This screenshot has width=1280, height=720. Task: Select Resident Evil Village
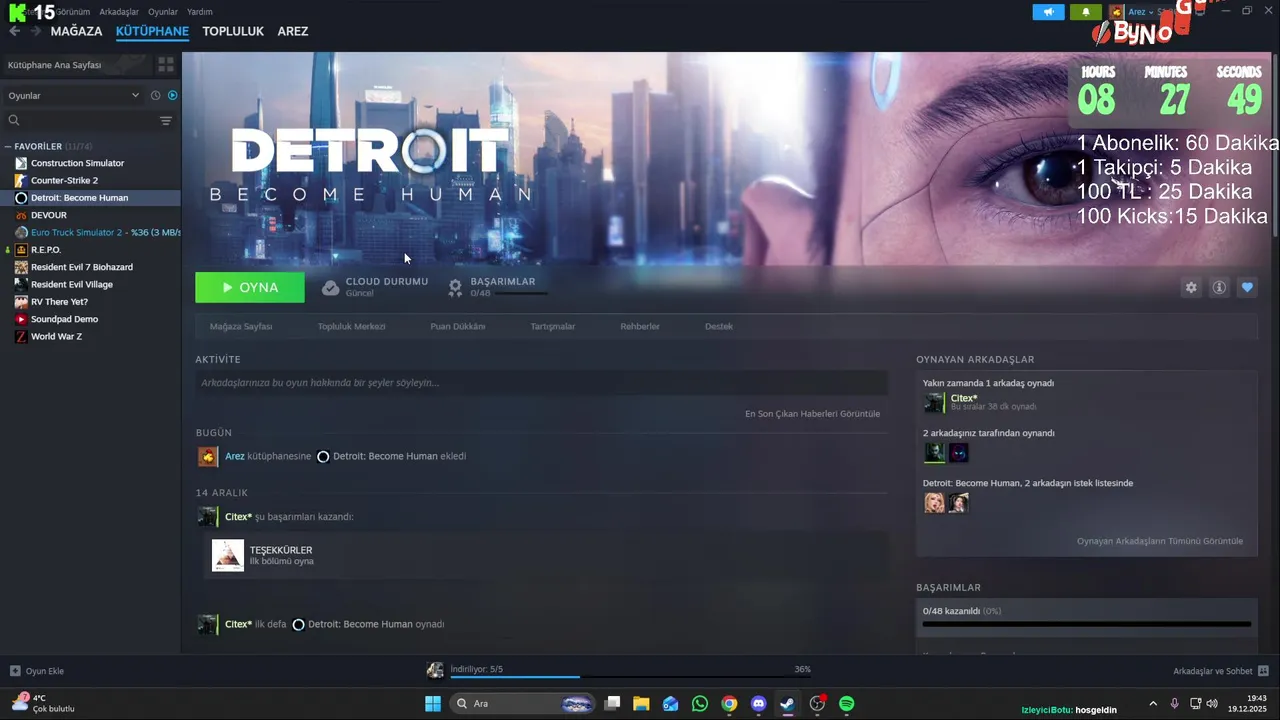pyautogui.click(x=72, y=284)
